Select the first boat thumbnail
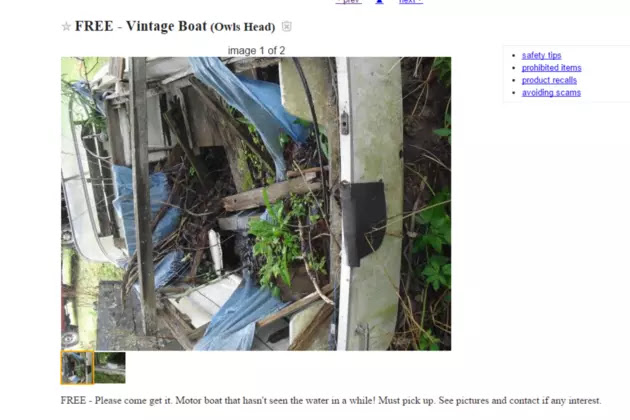 (x=77, y=367)
